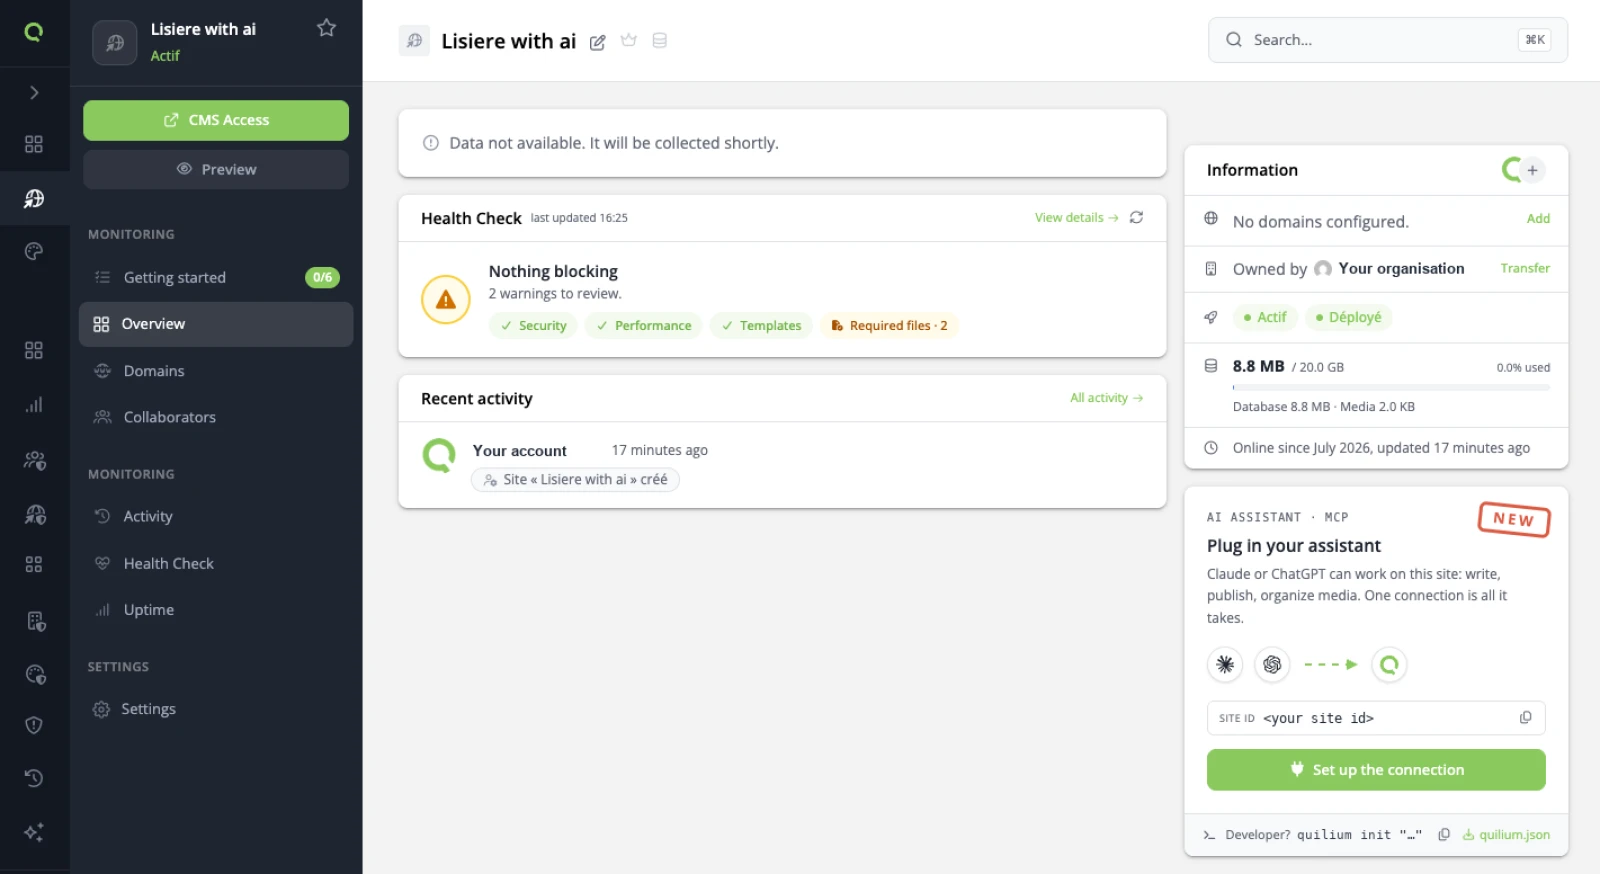The width and height of the screenshot is (1600, 874).
Task: Open the history clock icon in the left rail
Action: pyautogui.click(x=34, y=778)
